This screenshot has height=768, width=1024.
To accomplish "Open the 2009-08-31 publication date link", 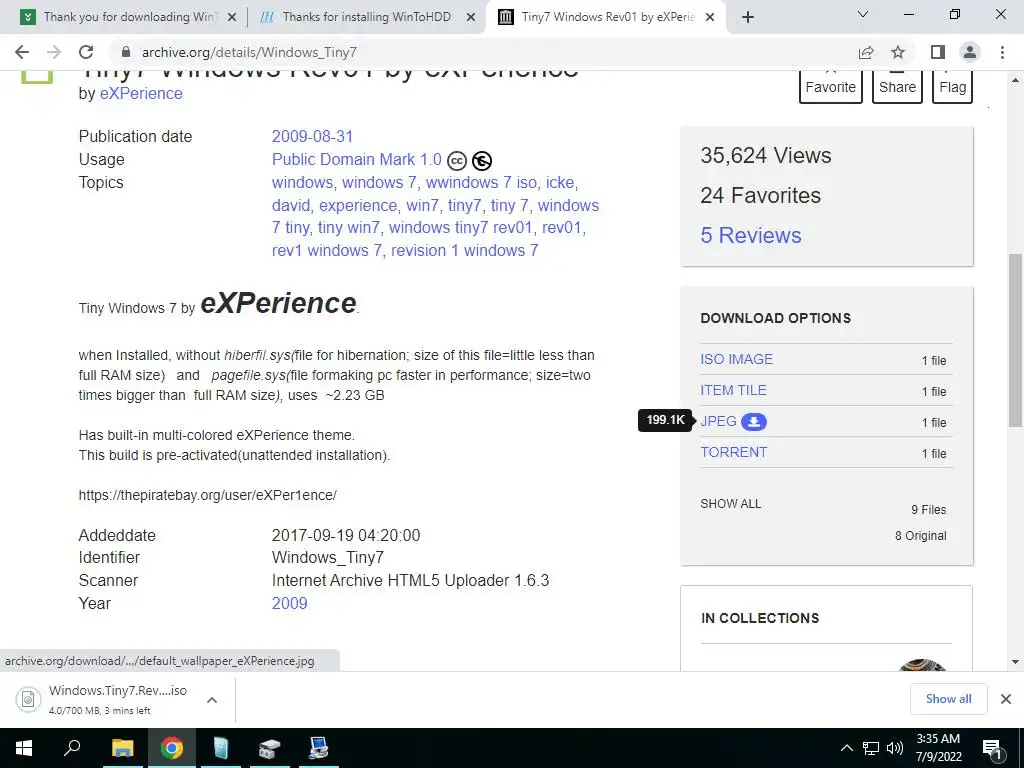I will [x=312, y=136].
